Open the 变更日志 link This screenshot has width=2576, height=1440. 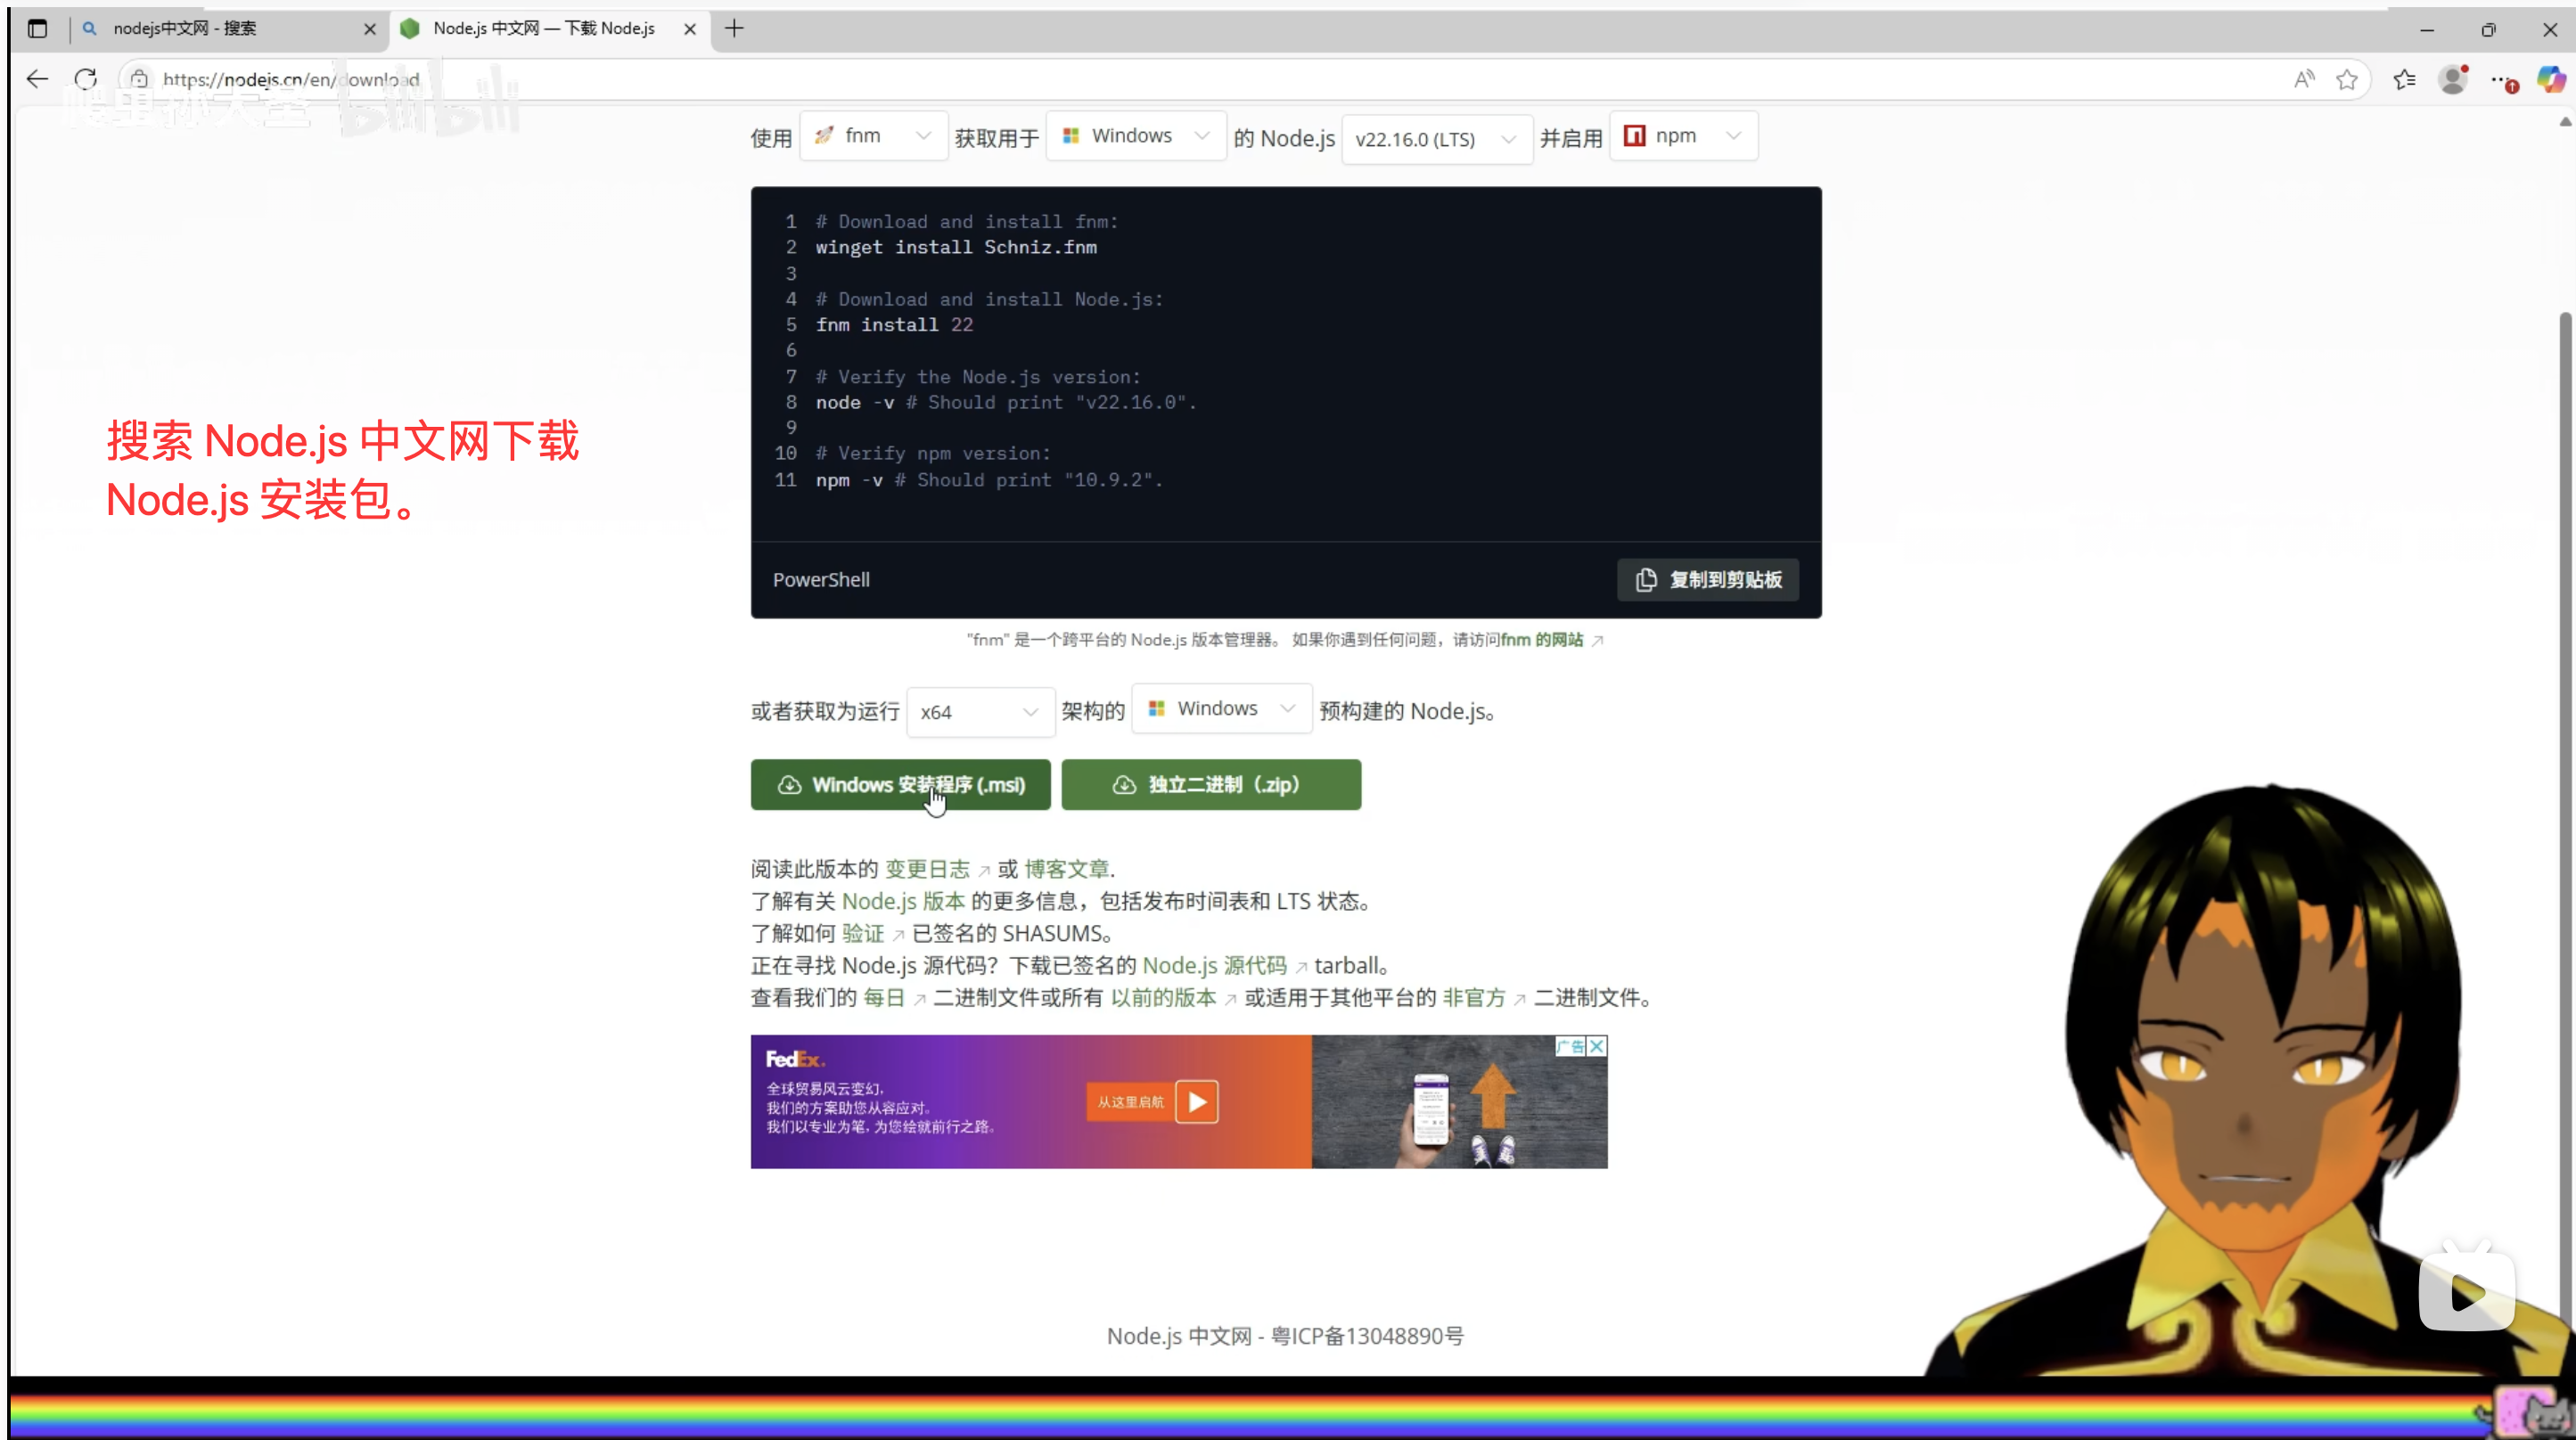928,869
